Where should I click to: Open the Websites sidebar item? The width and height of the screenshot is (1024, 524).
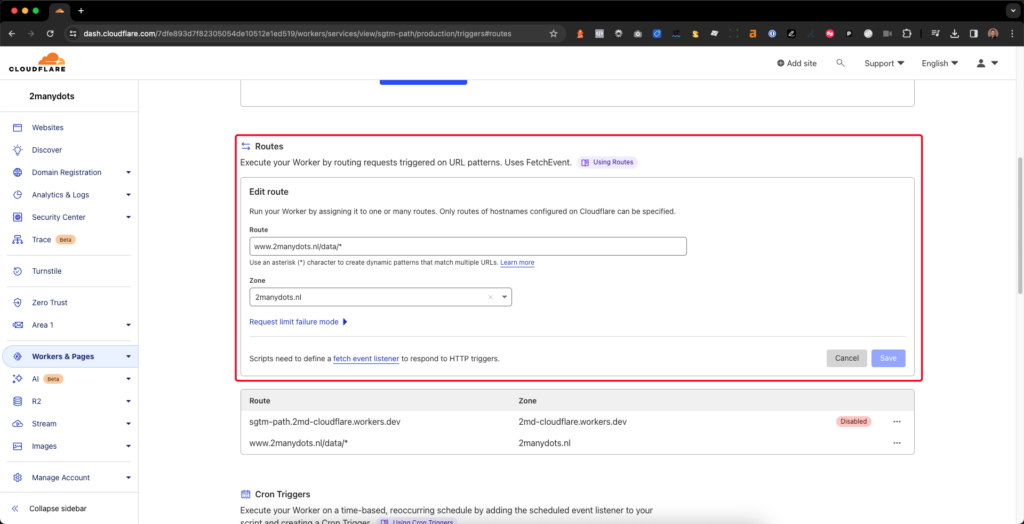[47, 127]
